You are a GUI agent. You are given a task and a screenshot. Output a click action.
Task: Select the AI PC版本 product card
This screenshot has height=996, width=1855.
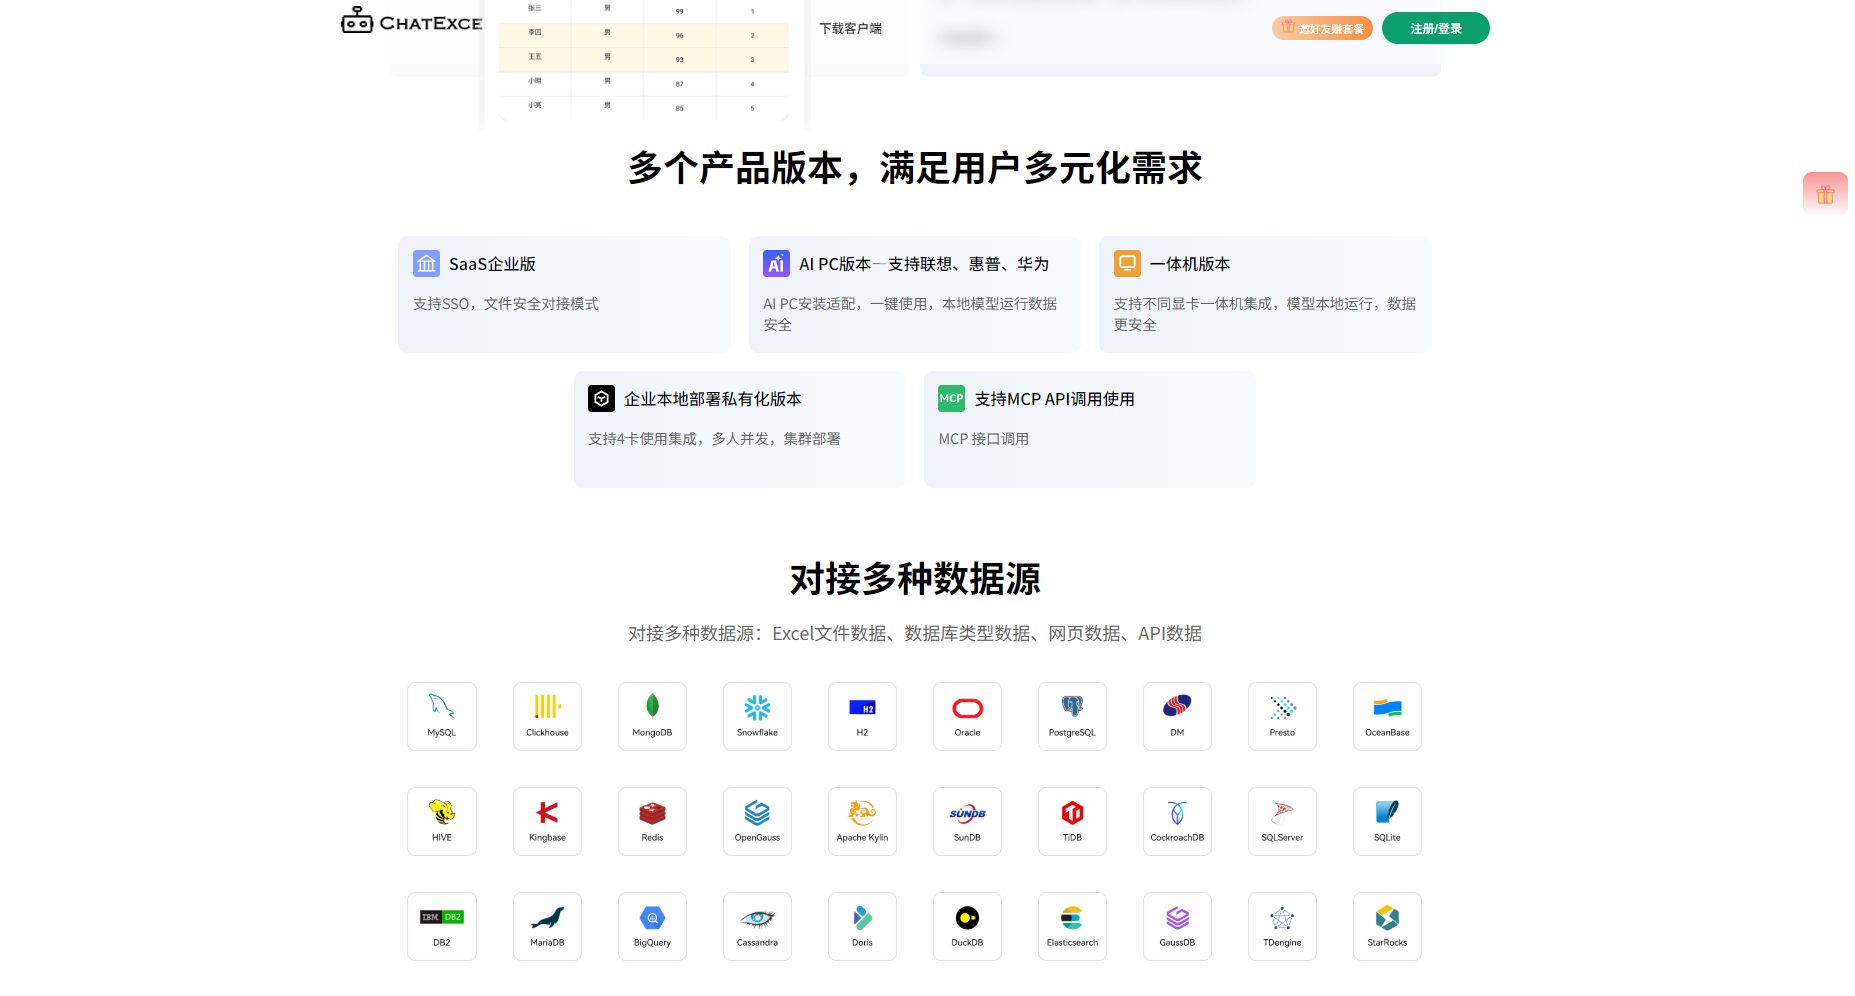(914, 293)
